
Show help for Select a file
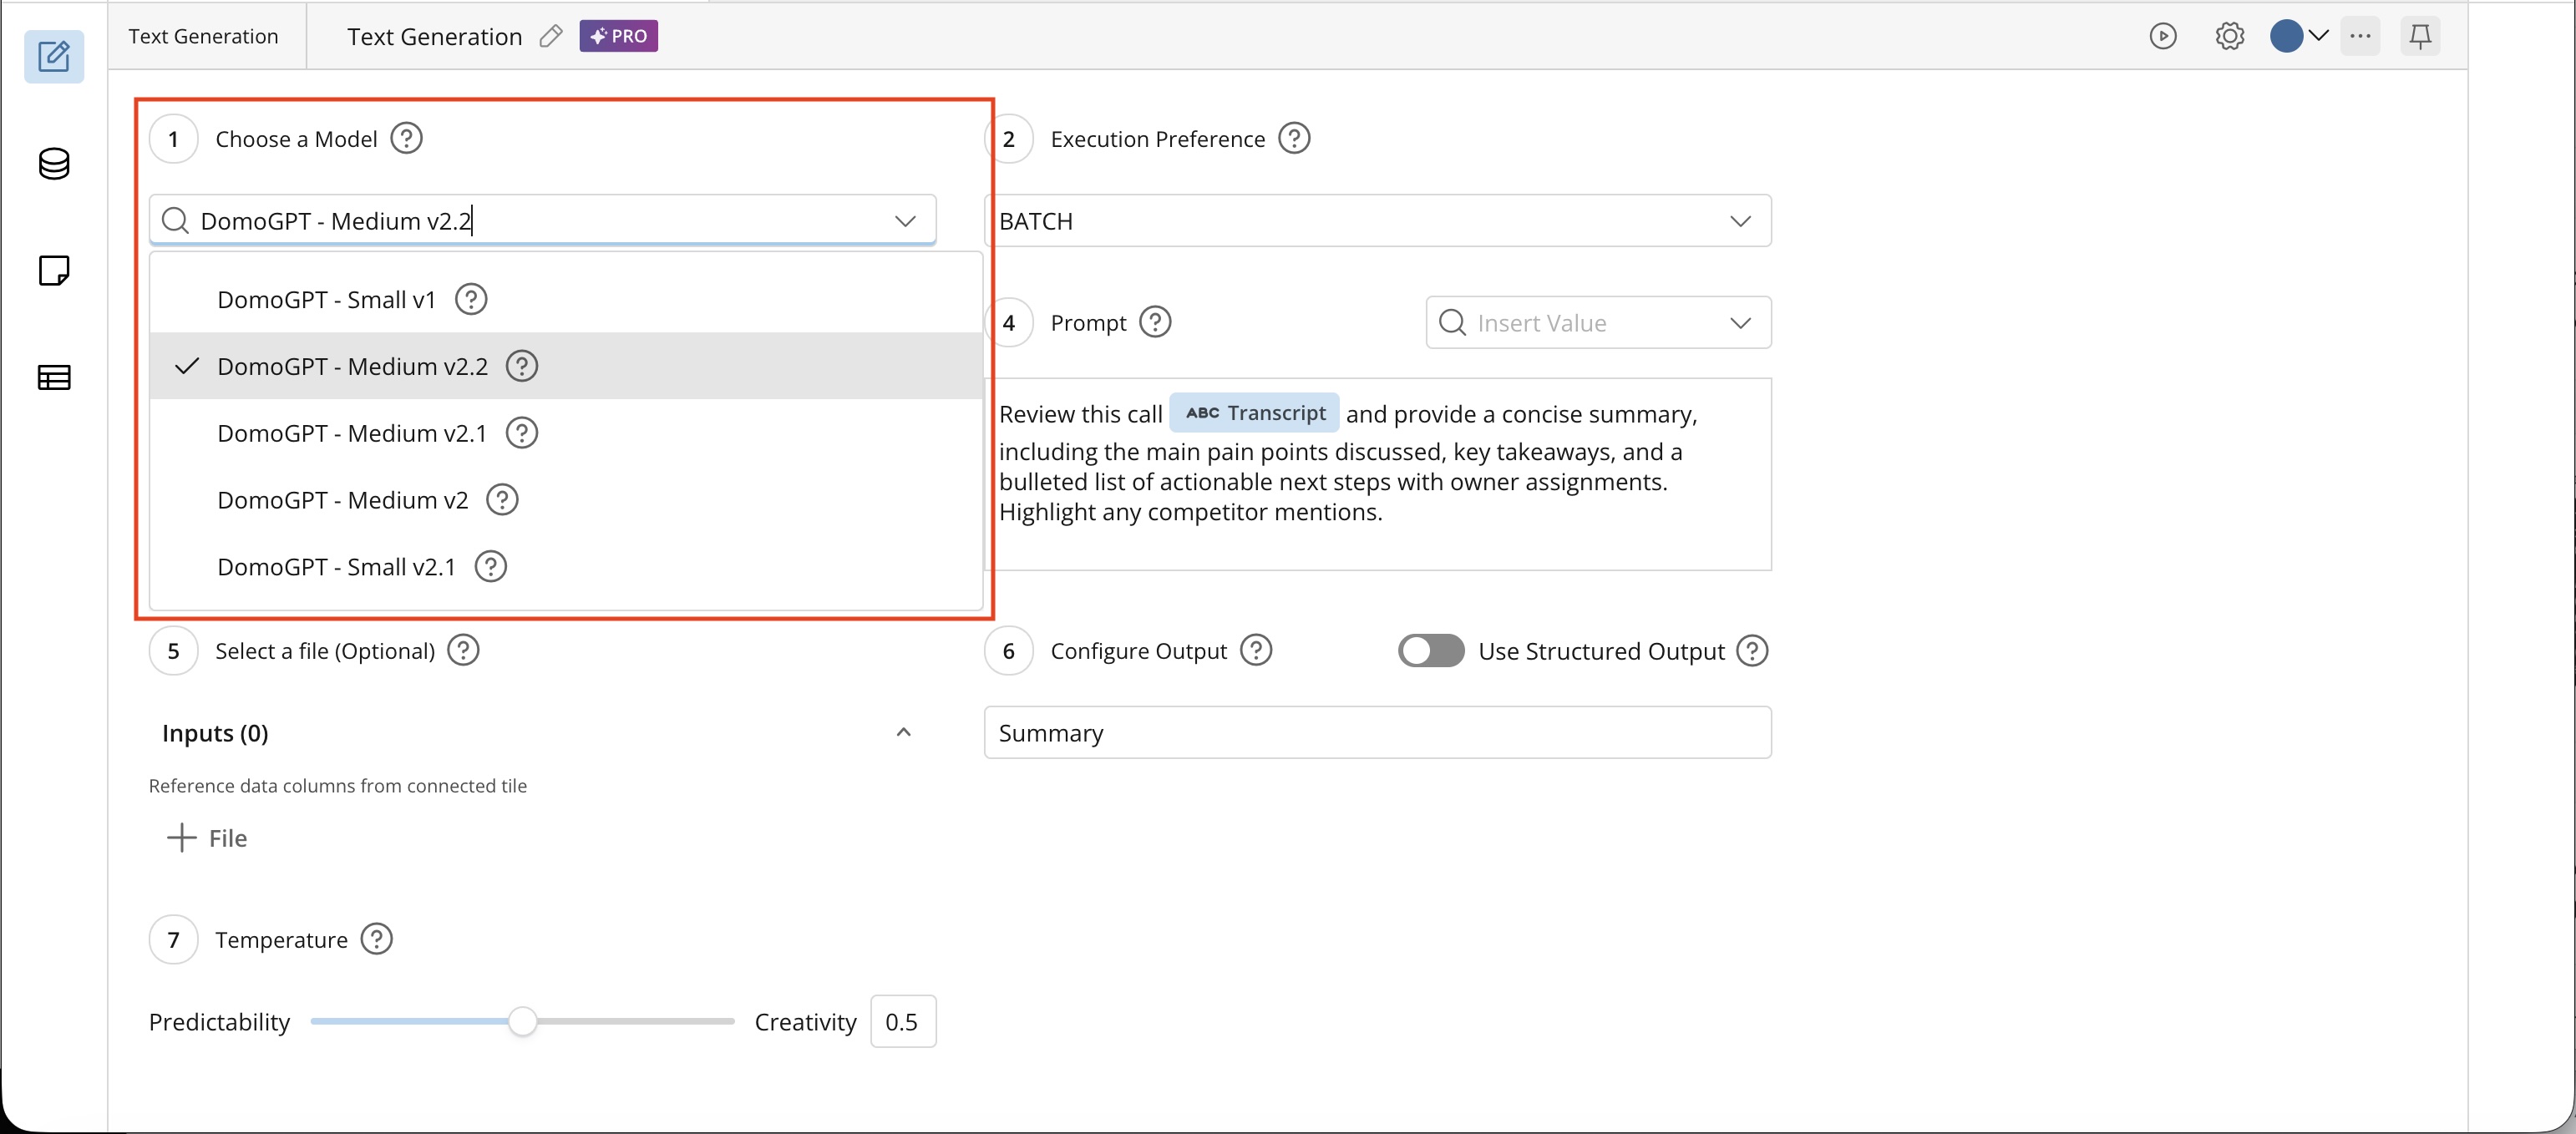[463, 650]
